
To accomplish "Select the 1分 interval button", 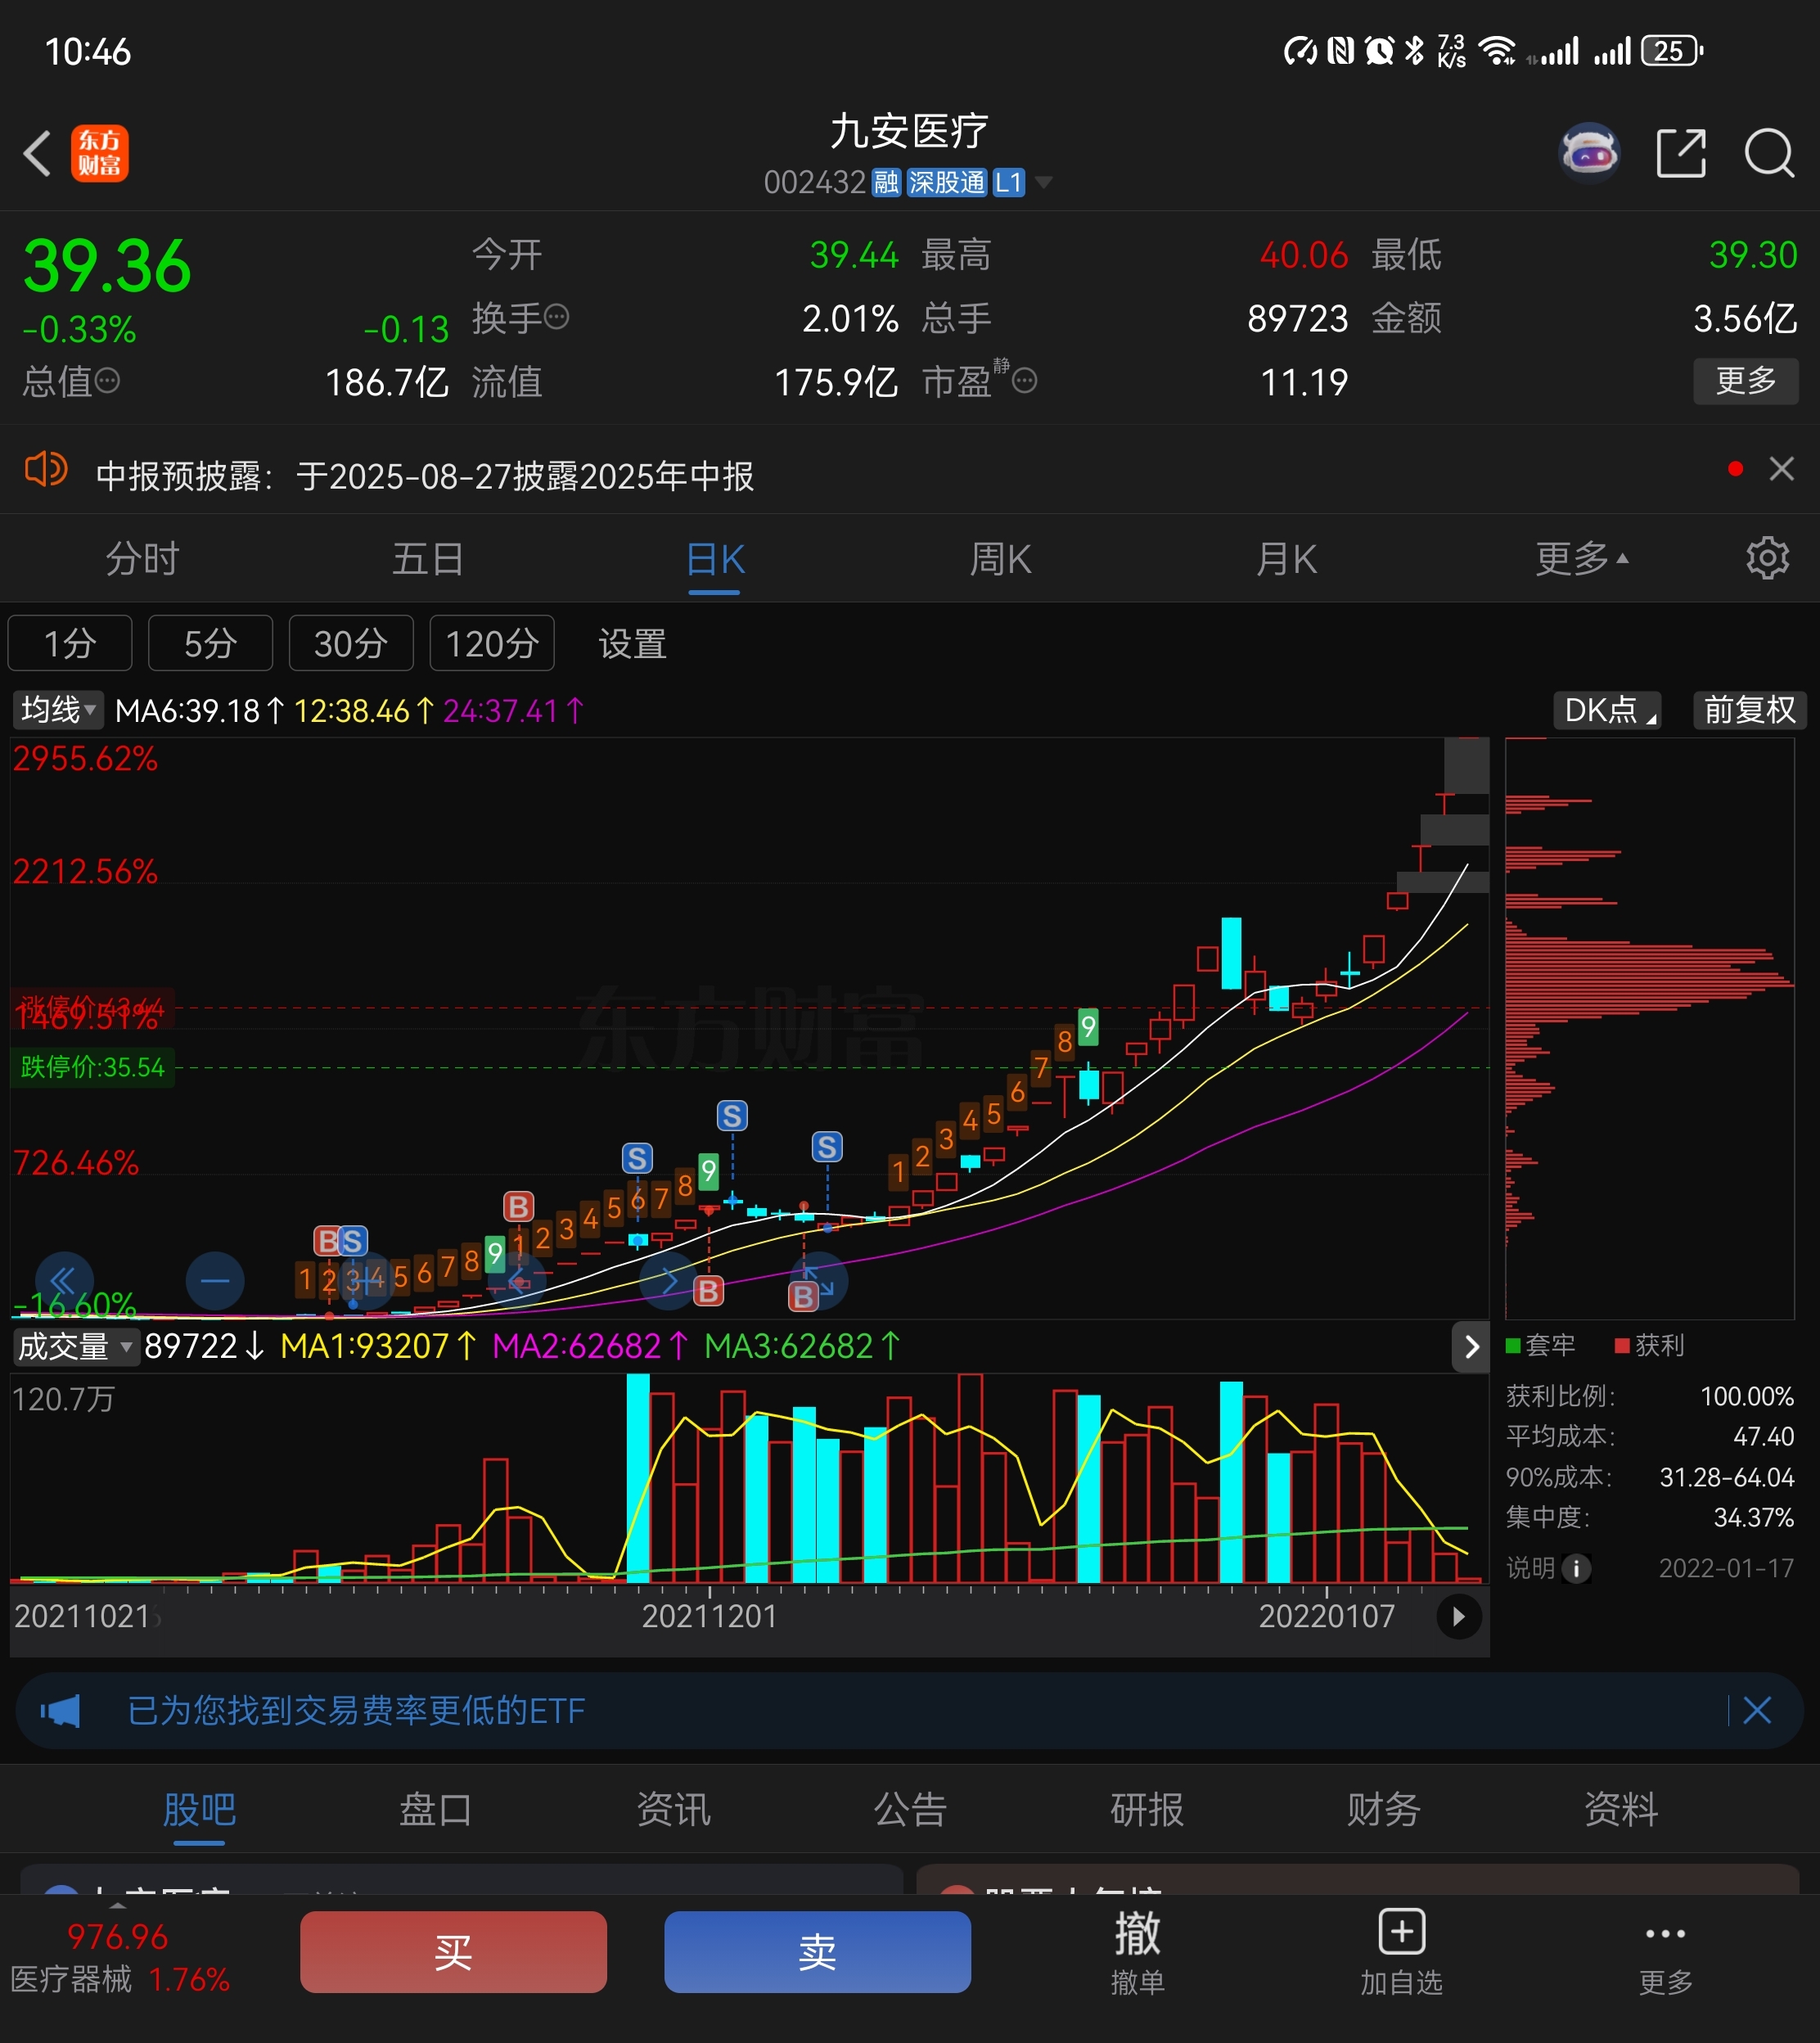I will tap(70, 643).
